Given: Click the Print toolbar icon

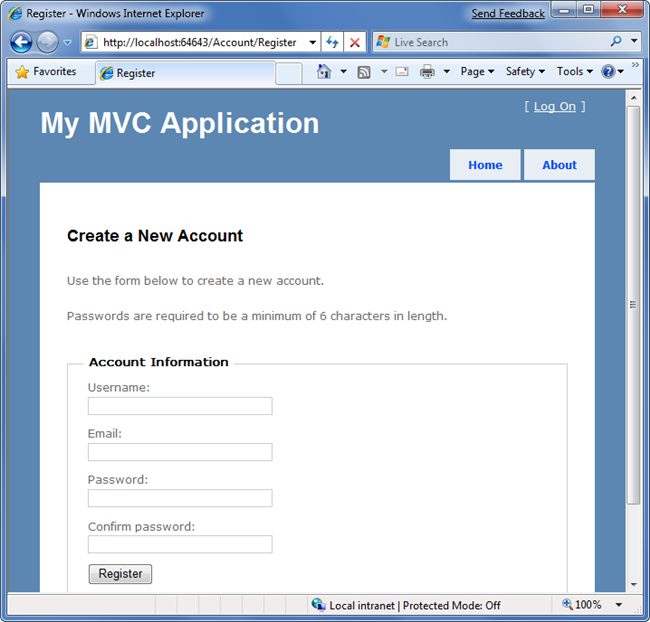Looking at the screenshot, I should tap(427, 72).
